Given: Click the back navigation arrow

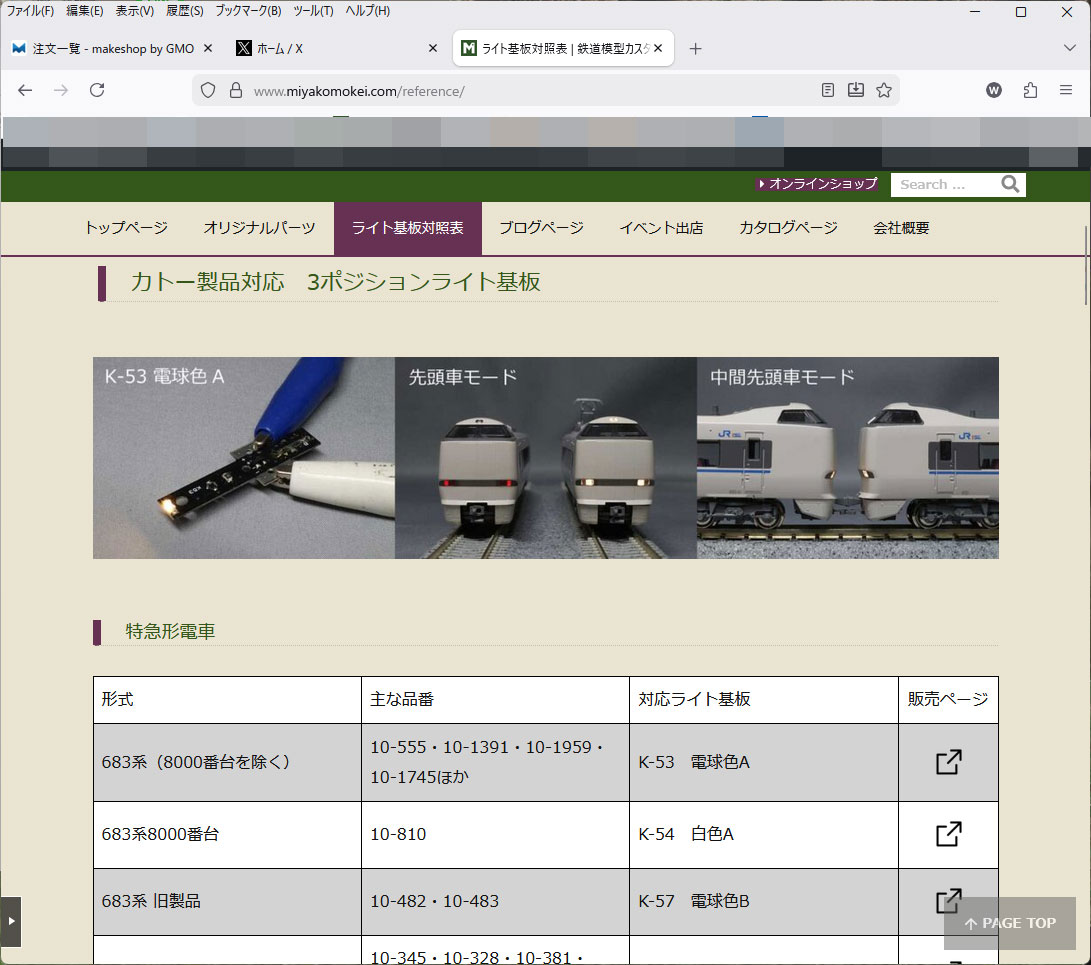Looking at the screenshot, I should tap(25, 90).
